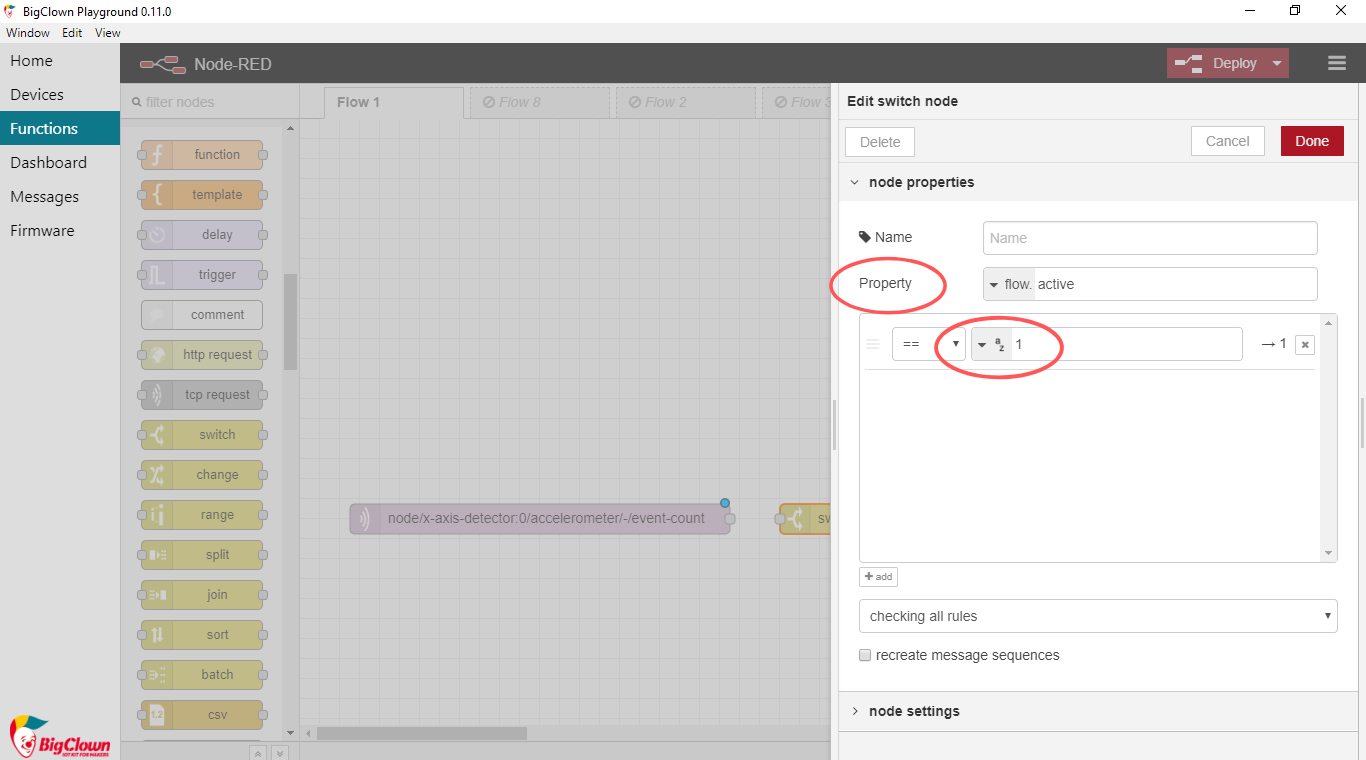Screen dimensions: 1366x760
Task: Toggle recreate message sequences checkbox
Action: (x=865, y=656)
